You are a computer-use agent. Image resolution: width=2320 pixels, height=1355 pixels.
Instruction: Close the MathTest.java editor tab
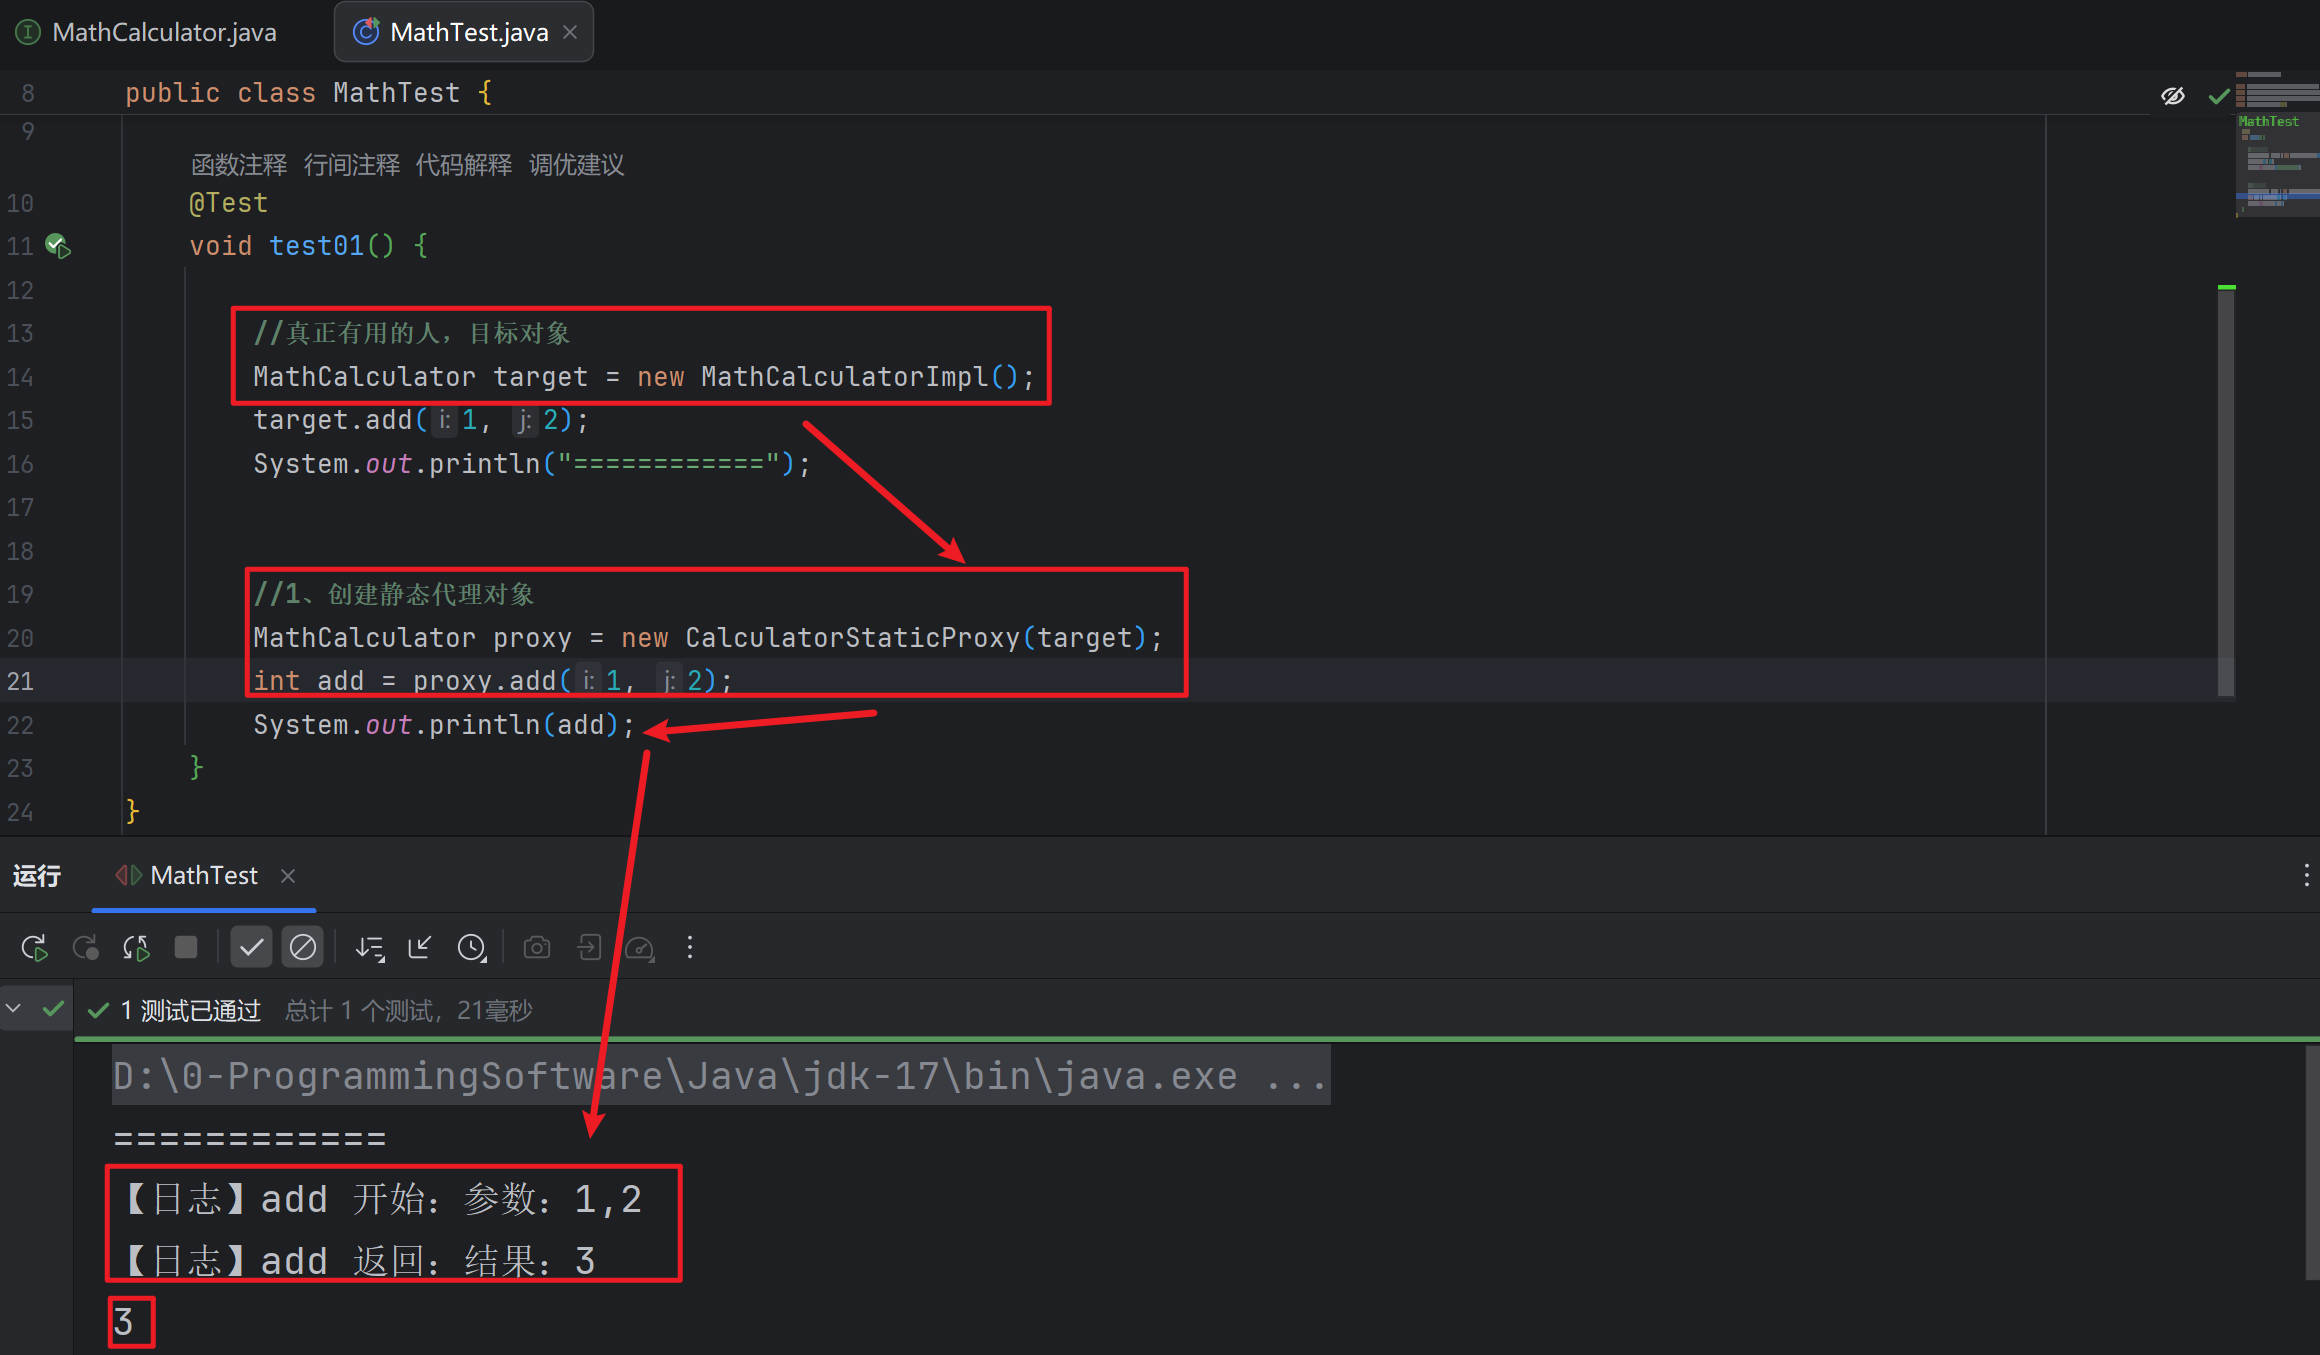tap(570, 32)
